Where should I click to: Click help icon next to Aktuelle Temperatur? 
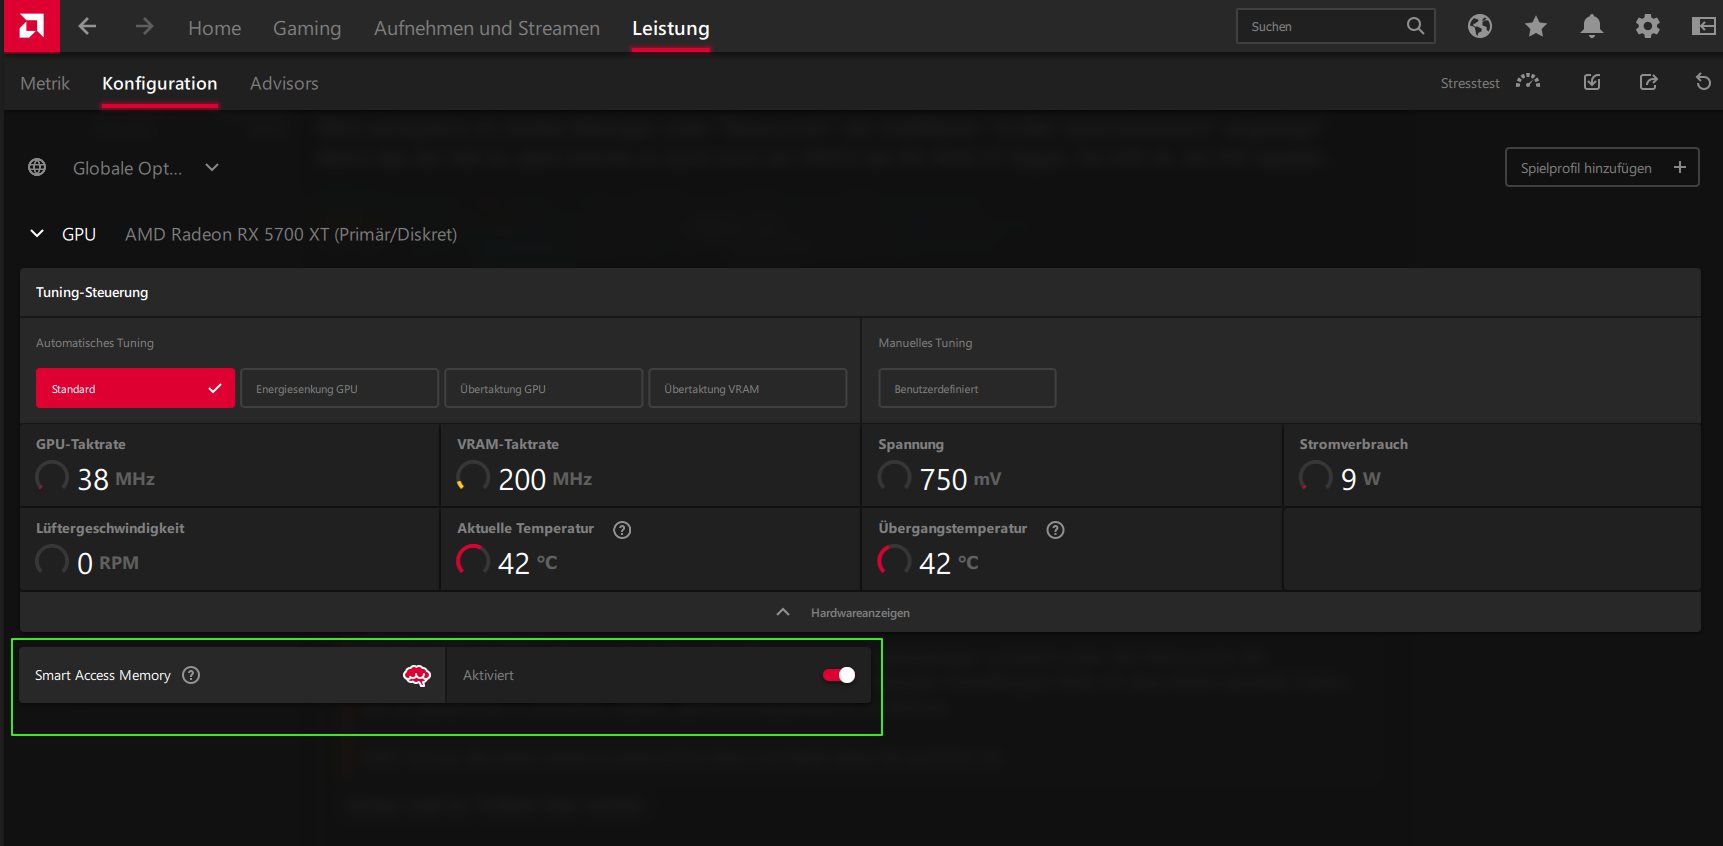click(622, 530)
